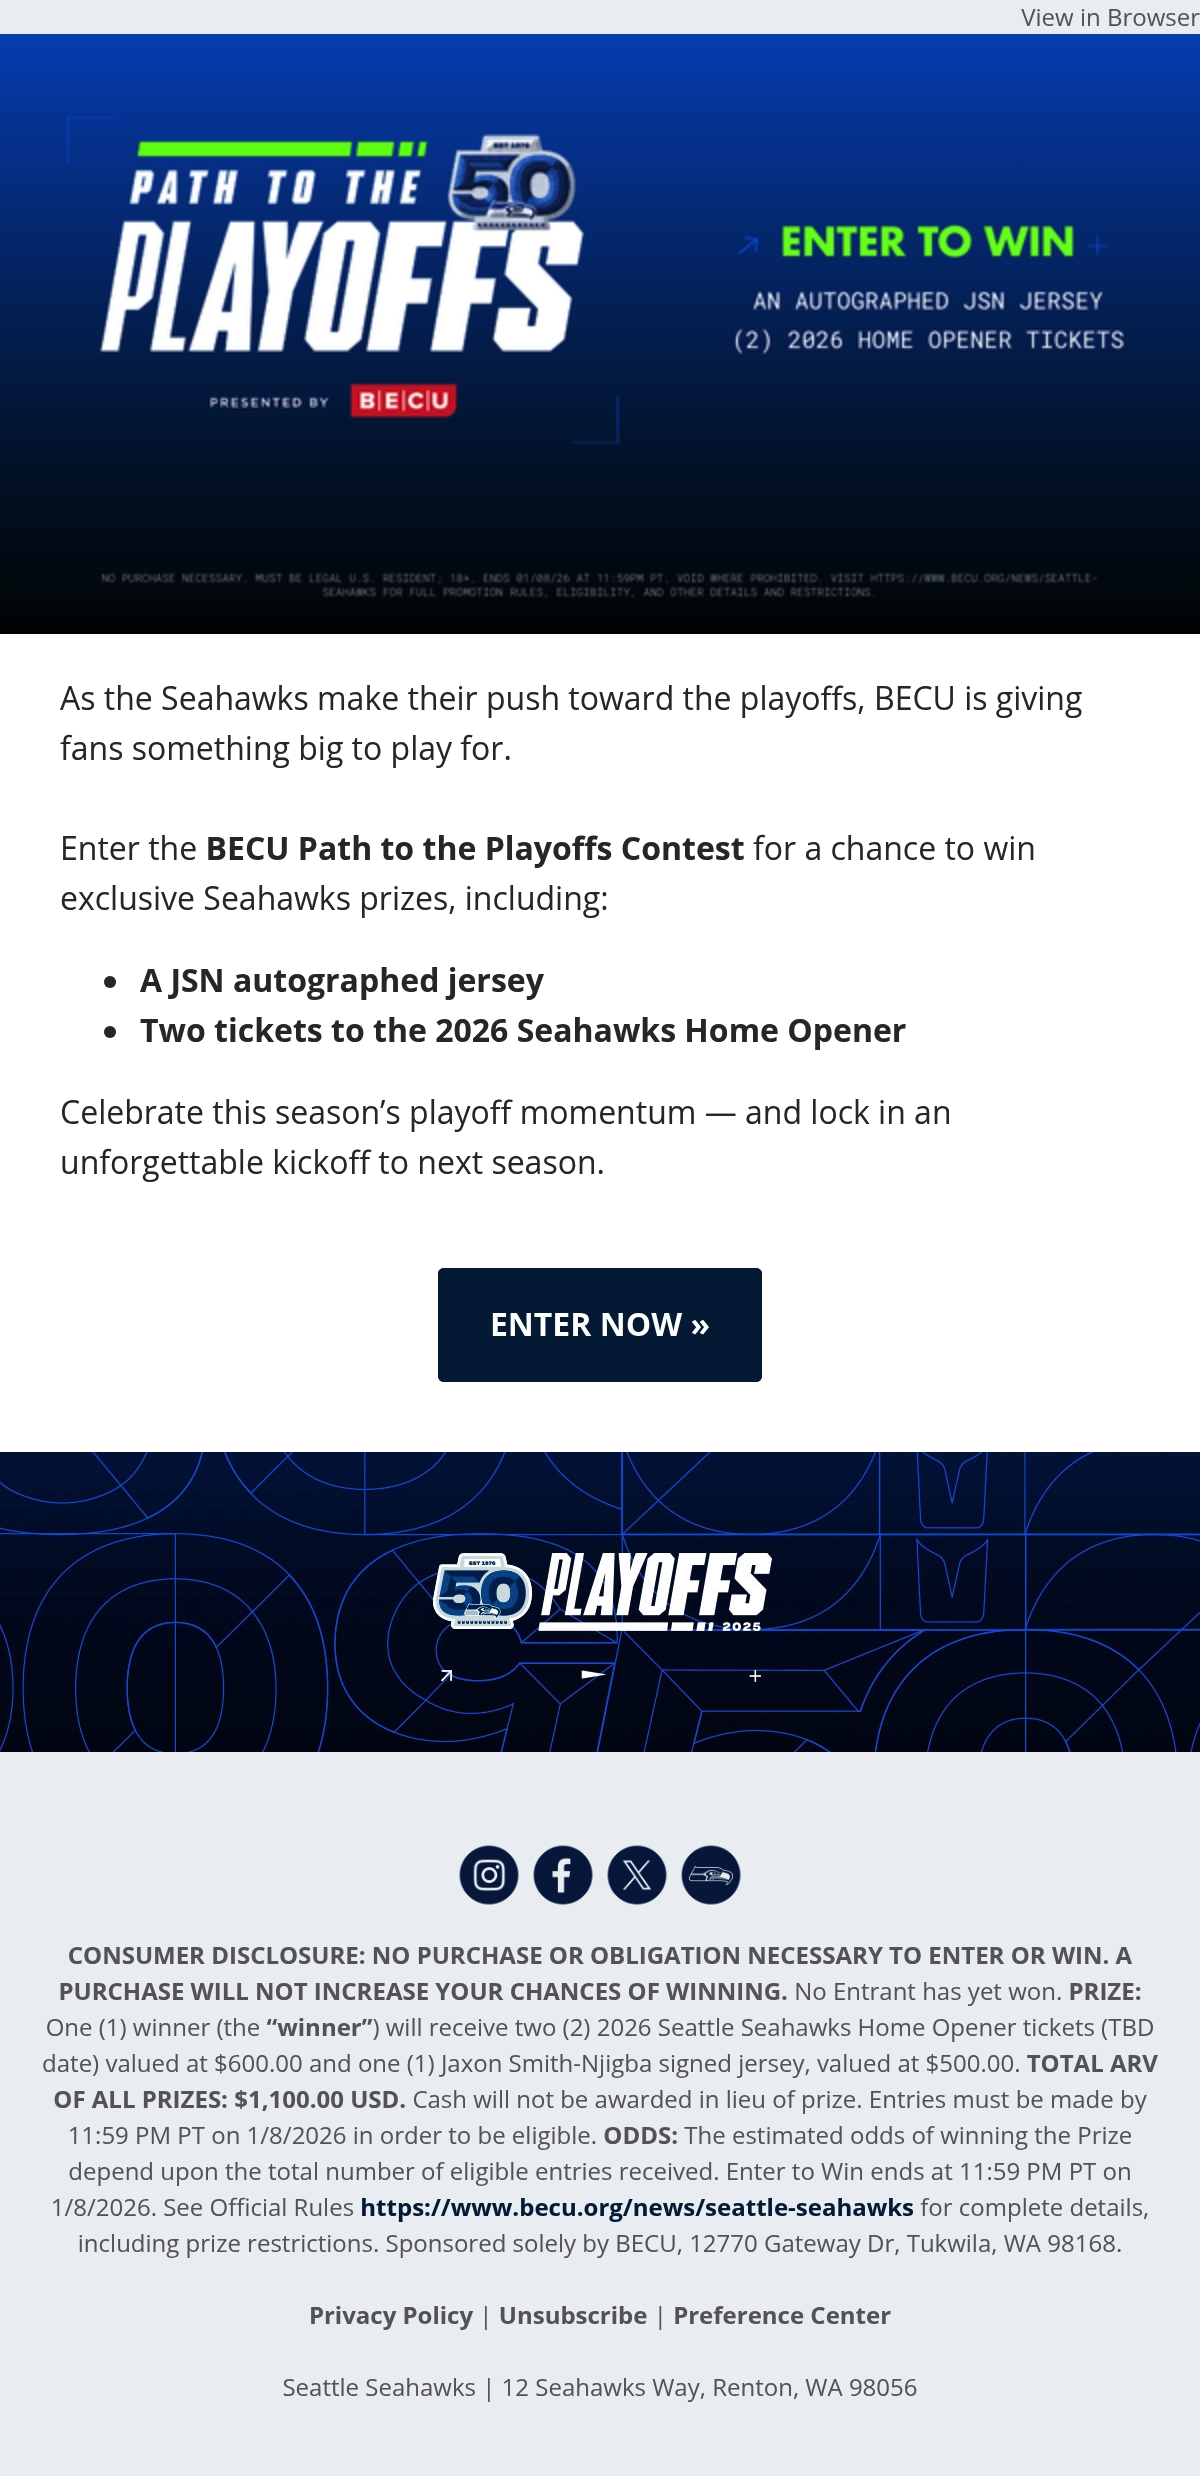Click the 50 Playoffs 2025 footer logo
The height and width of the screenshot is (2476, 1200).
pyautogui.click(x=602, y=1591)
